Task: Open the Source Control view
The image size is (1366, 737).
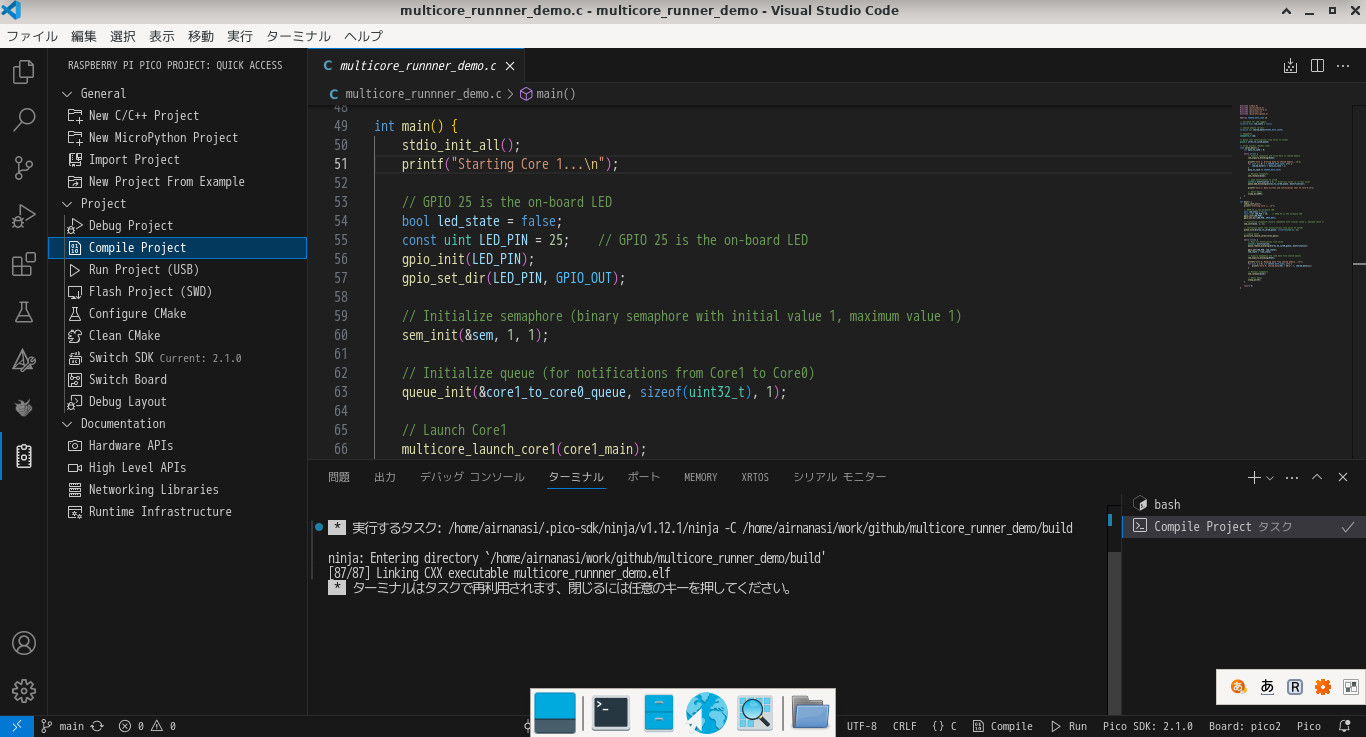Action: [x=24, y=168]
